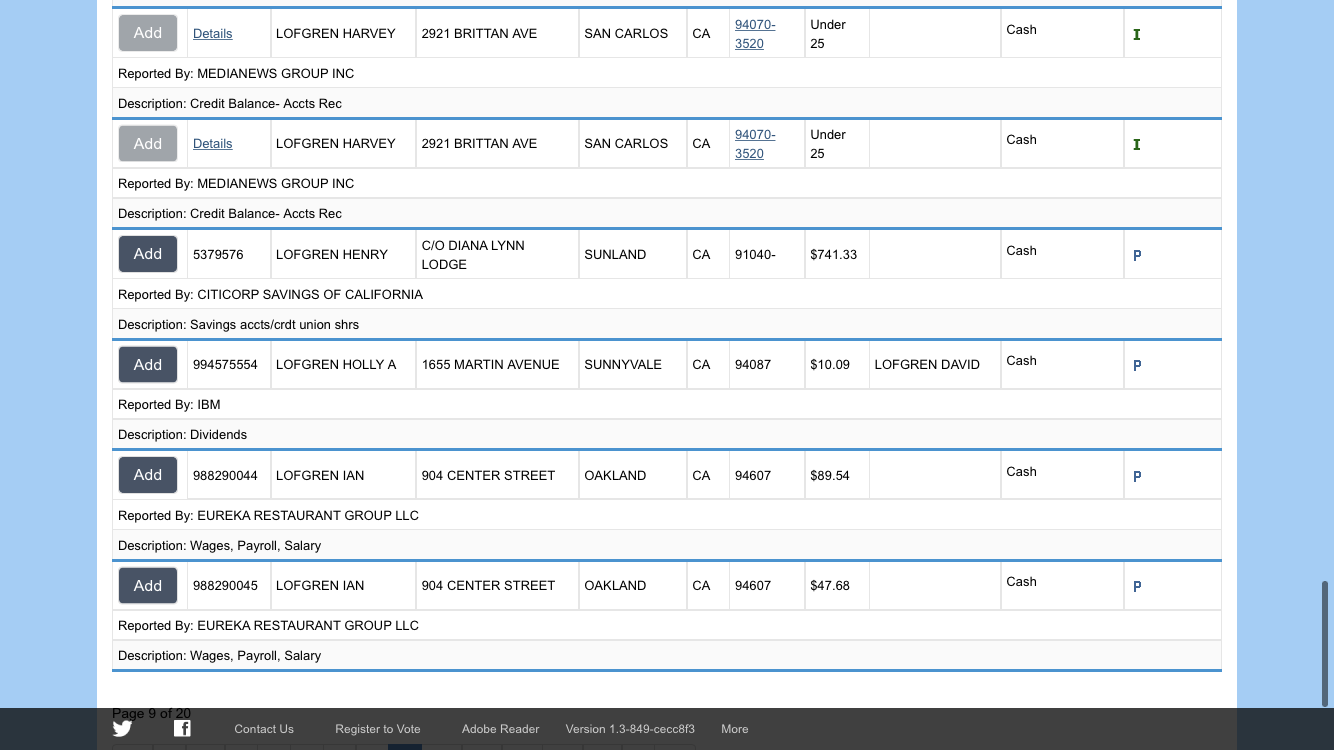Select co-owner LOFGREN DAVID
Screen dimensions: 1334x750
click(x=927, y=365)
